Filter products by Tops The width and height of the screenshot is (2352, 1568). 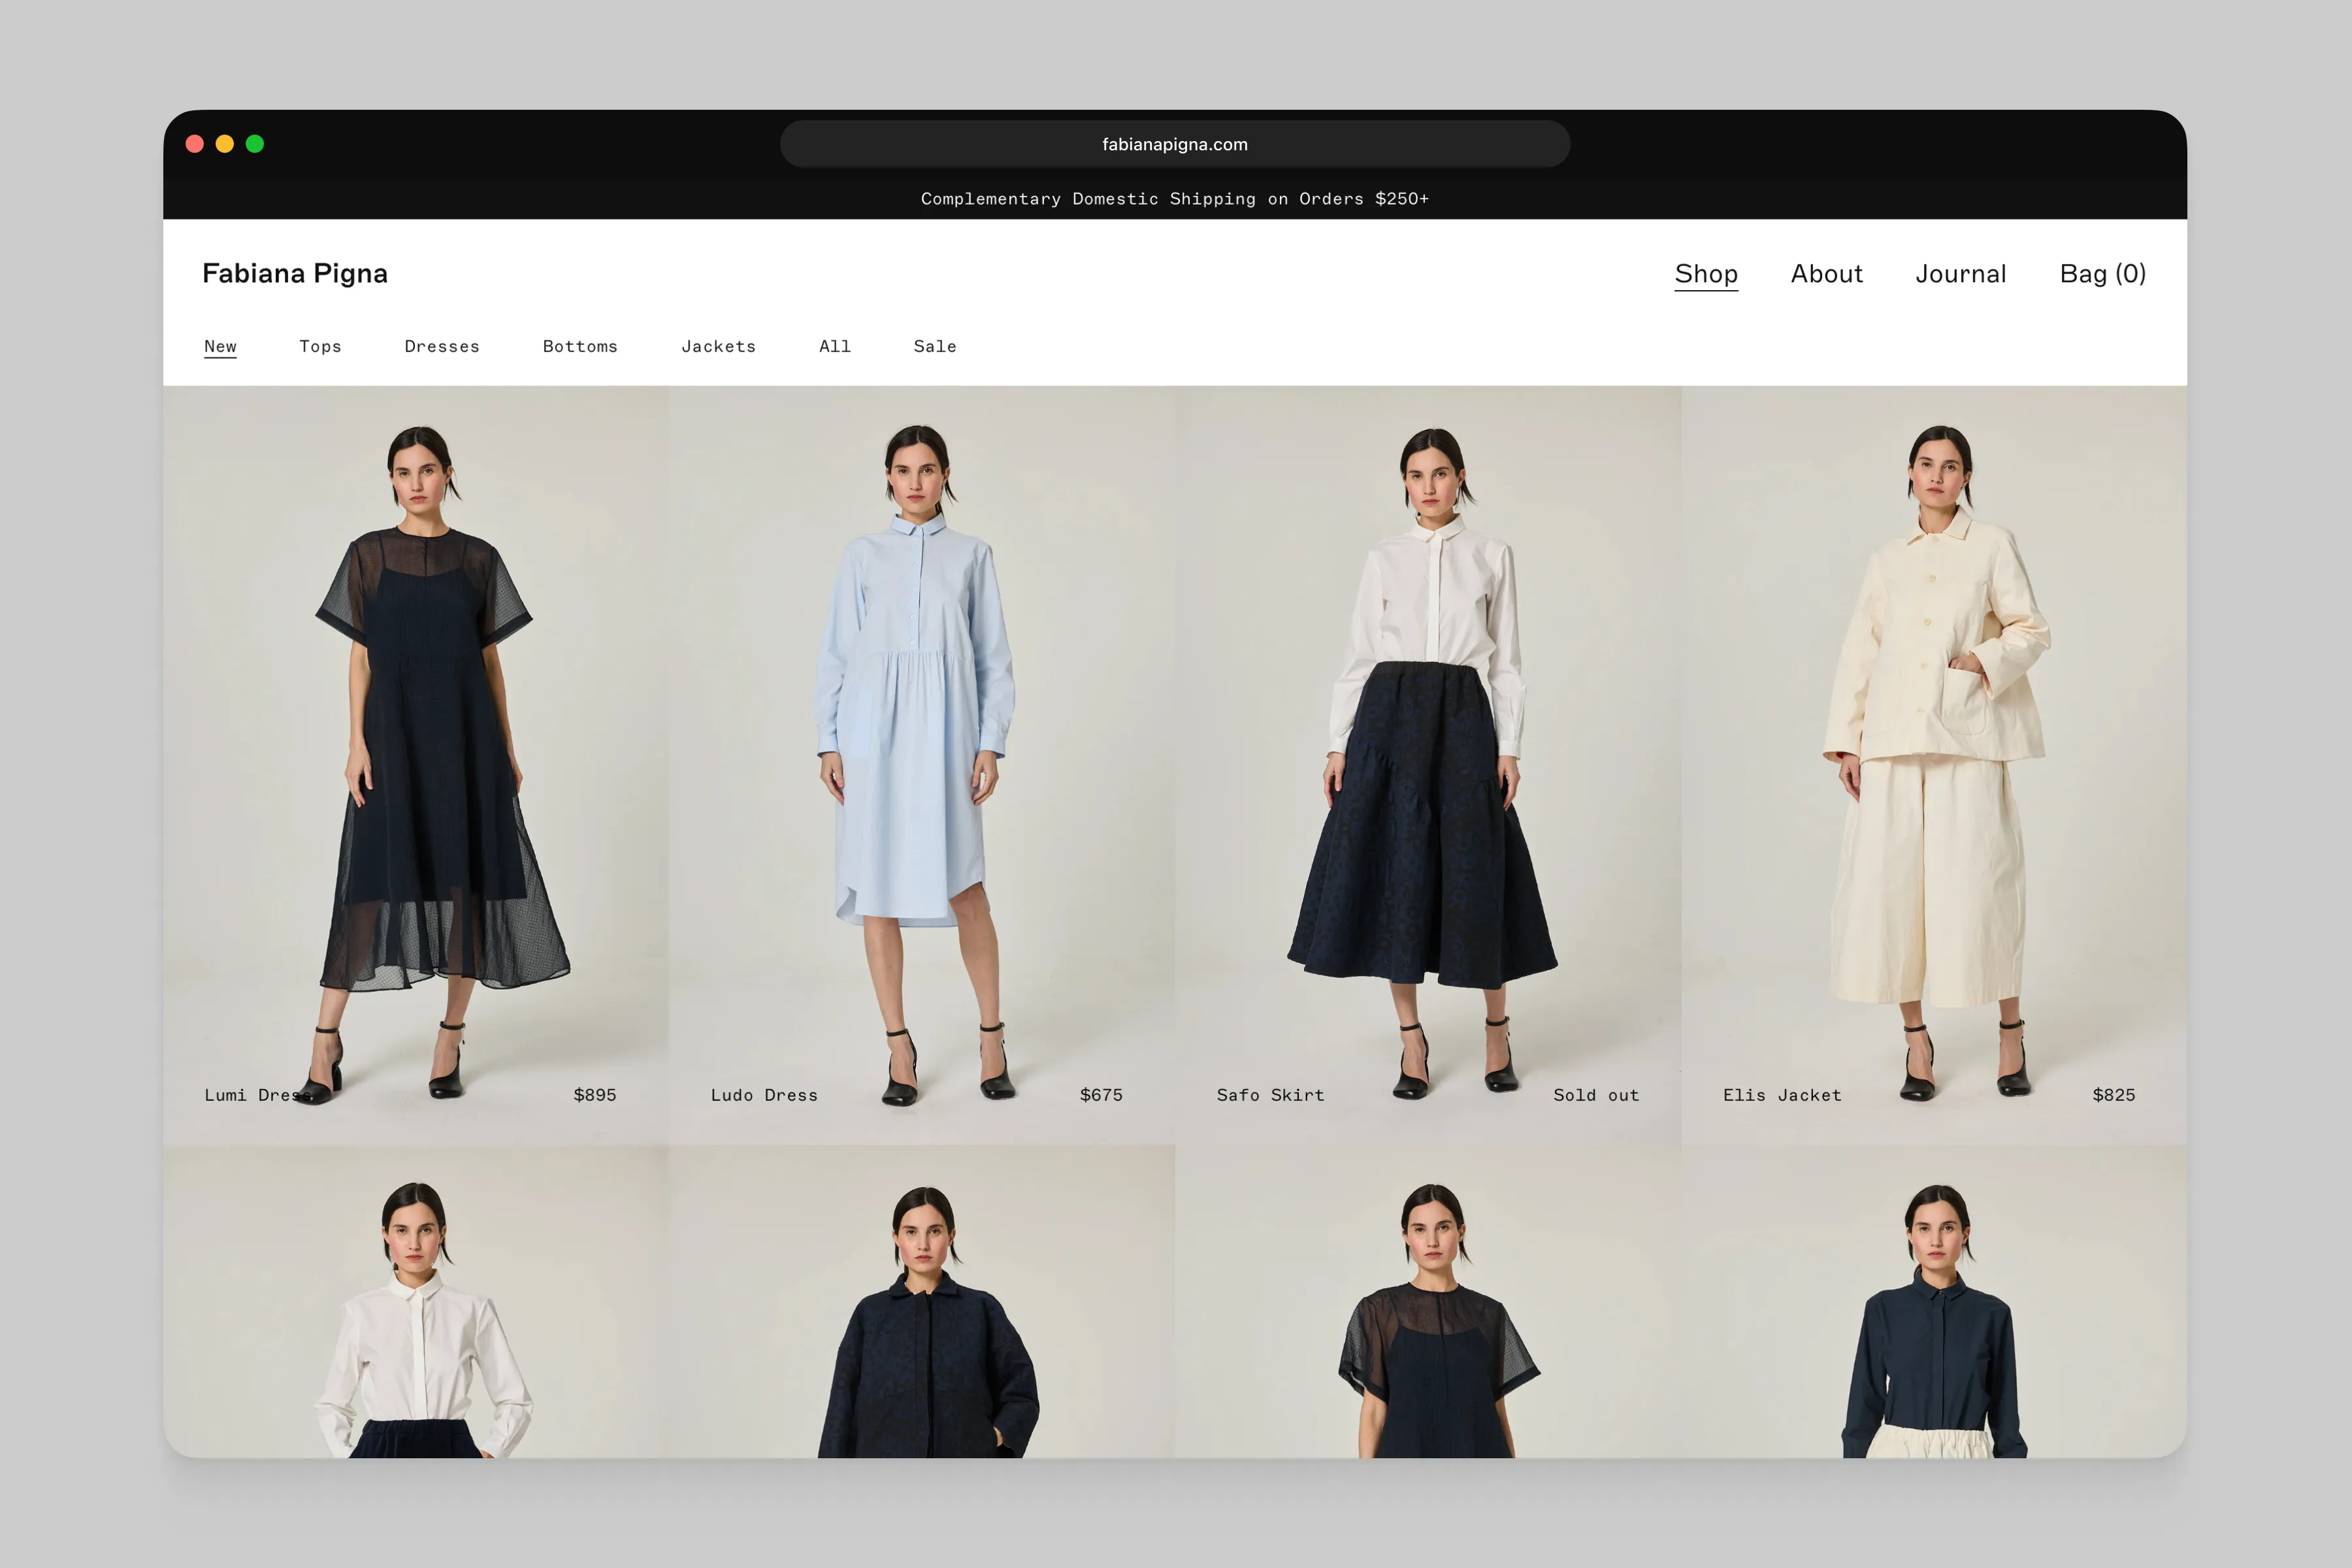[x=320, y=346]
